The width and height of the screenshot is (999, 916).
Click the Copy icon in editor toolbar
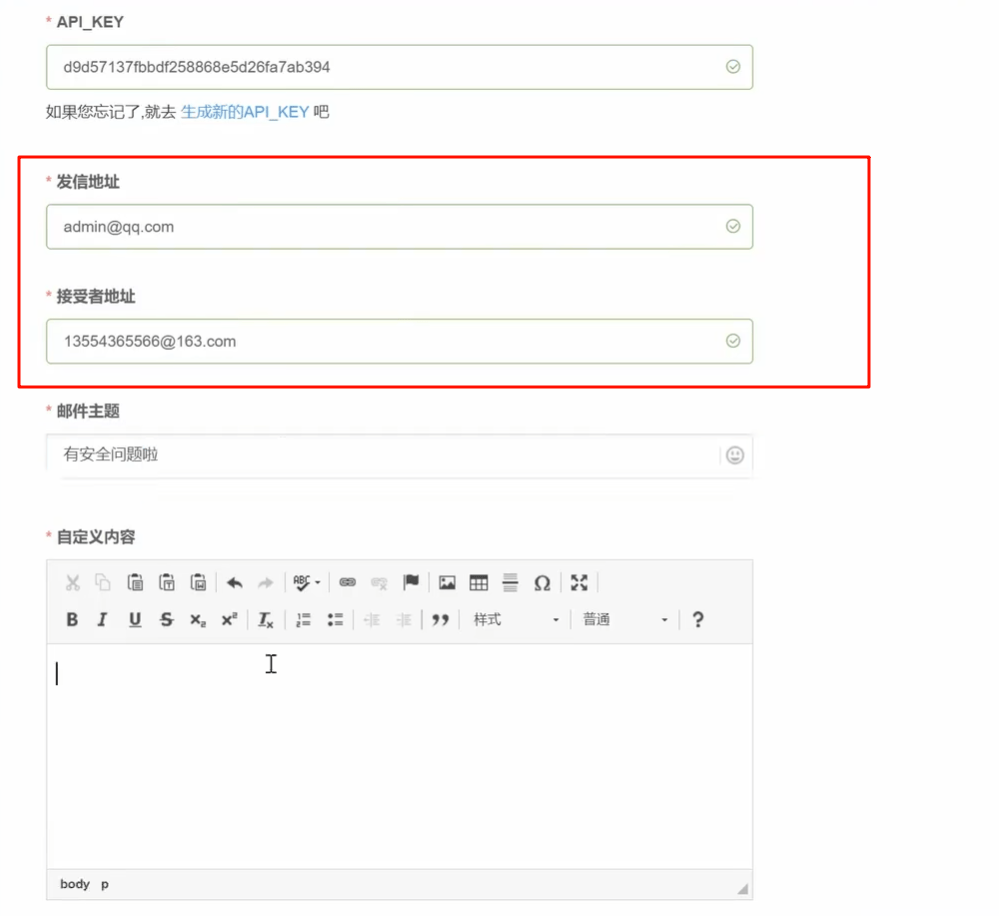(103, 582)
